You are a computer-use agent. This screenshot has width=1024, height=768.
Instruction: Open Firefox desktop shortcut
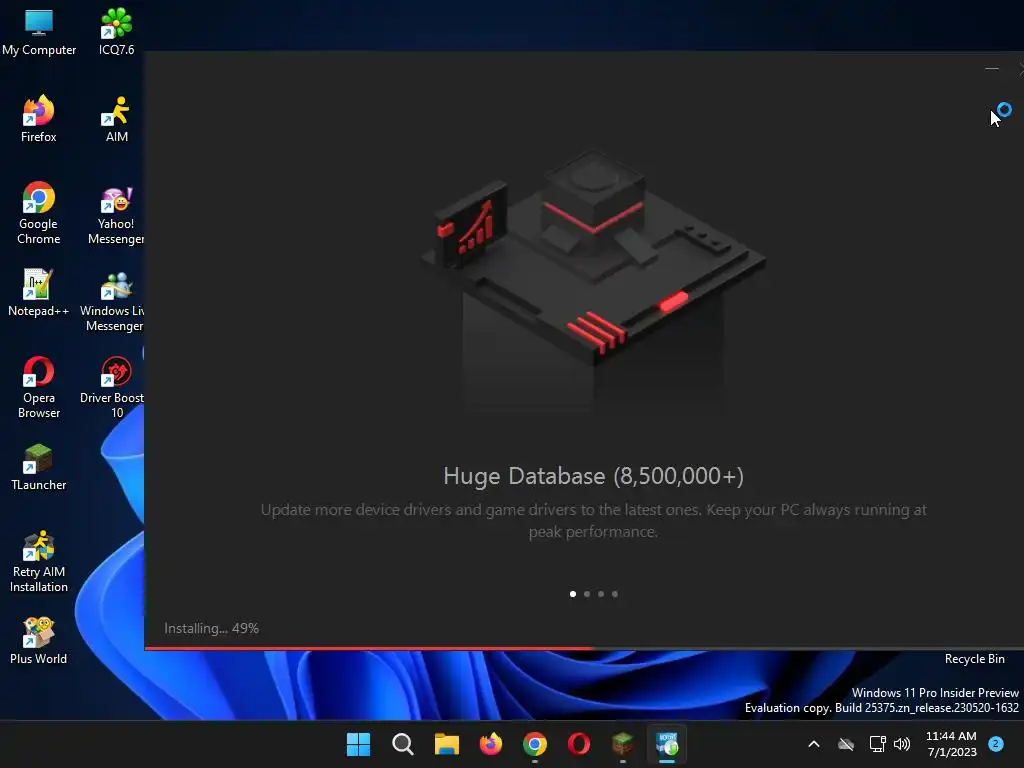coord(39,119)
